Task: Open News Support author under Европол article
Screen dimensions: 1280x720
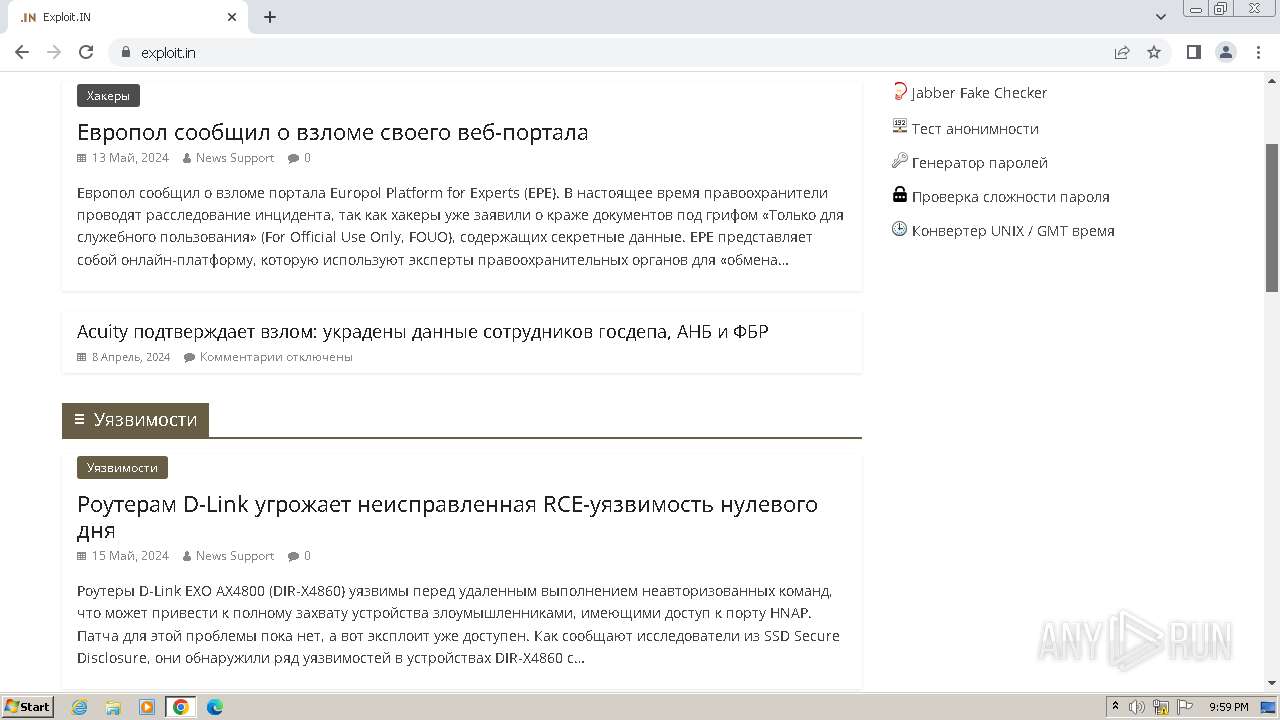Action: click(x=235, y=158)
